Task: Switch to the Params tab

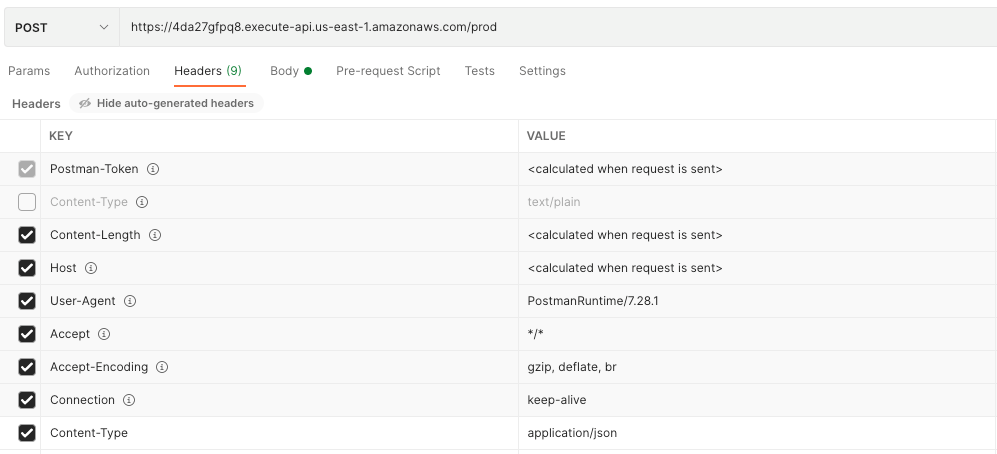Action: pos(29,71)
